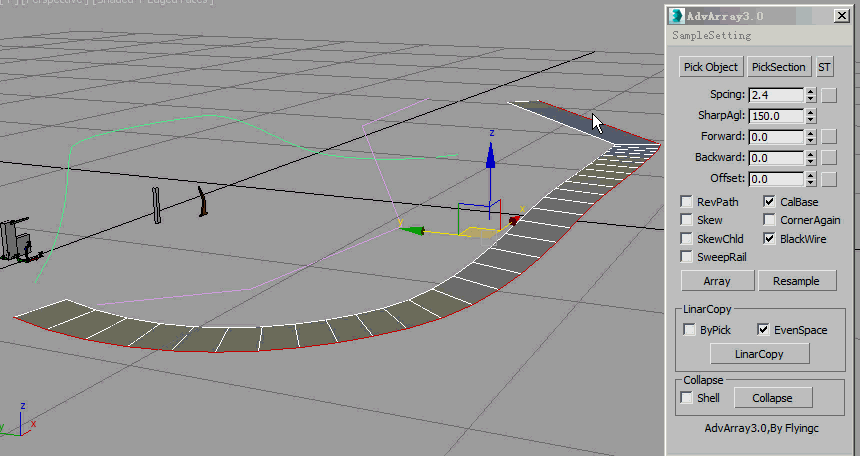This screenshot has width=860, height=456.
Task: Disable the BlackWire checkbox
Action: pyautogui.click(x=769, y=239)
